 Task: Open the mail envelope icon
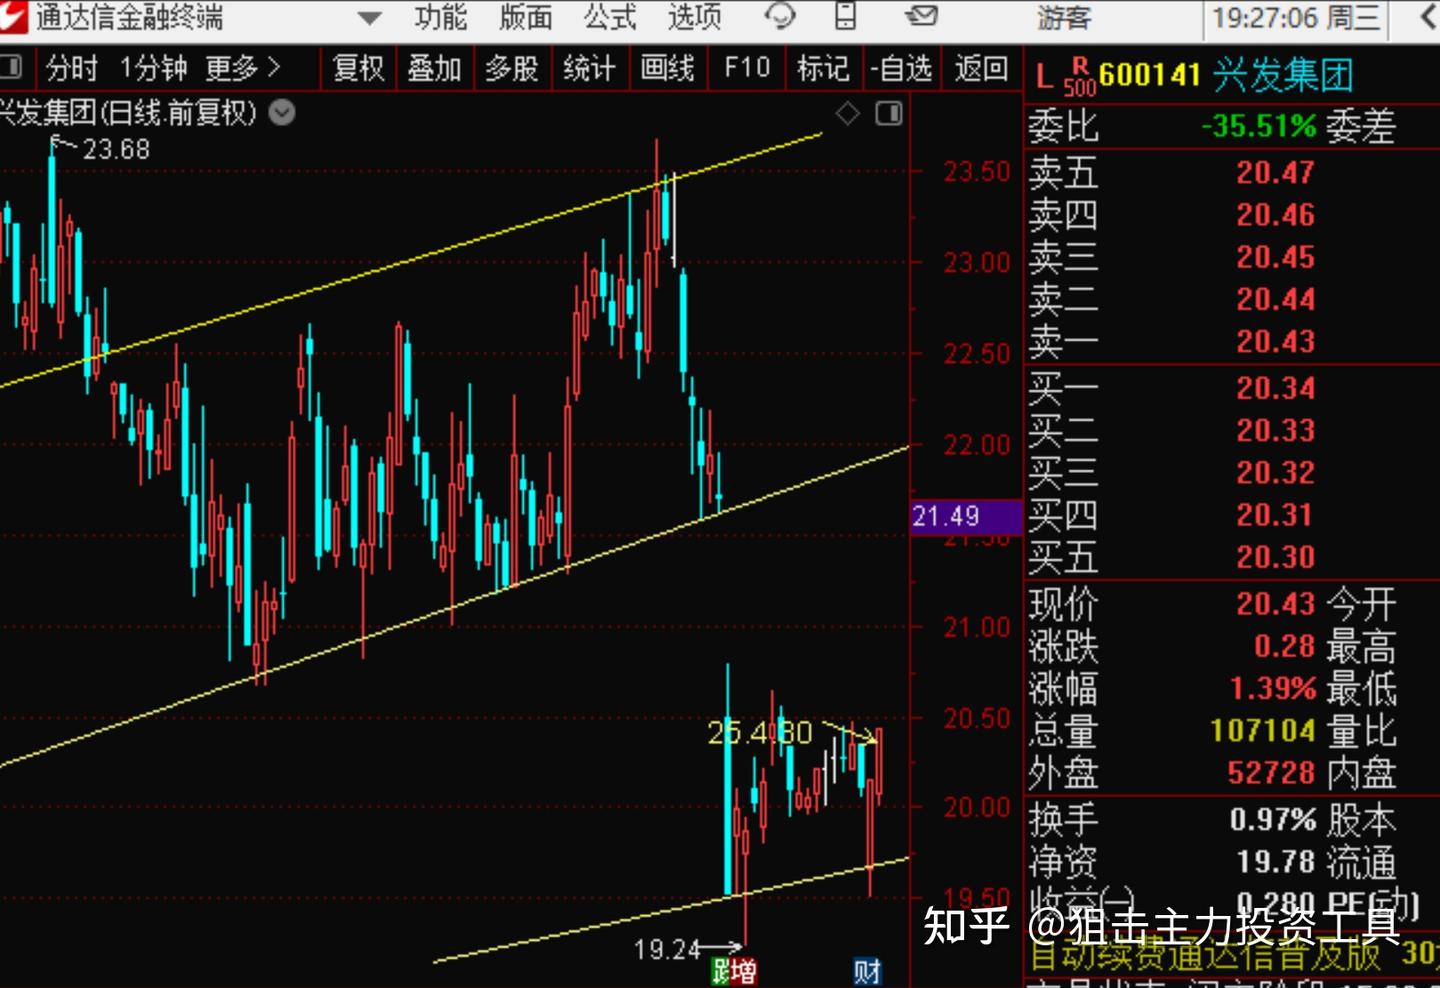pyautogui.click(x=920, y=16)
